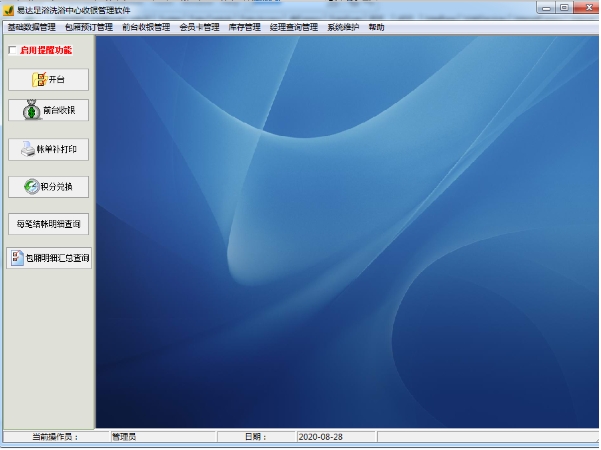Click the printer icon on 帐单补打印
The height and width of the screenshot is (450, 601).
tap(28, 149)
